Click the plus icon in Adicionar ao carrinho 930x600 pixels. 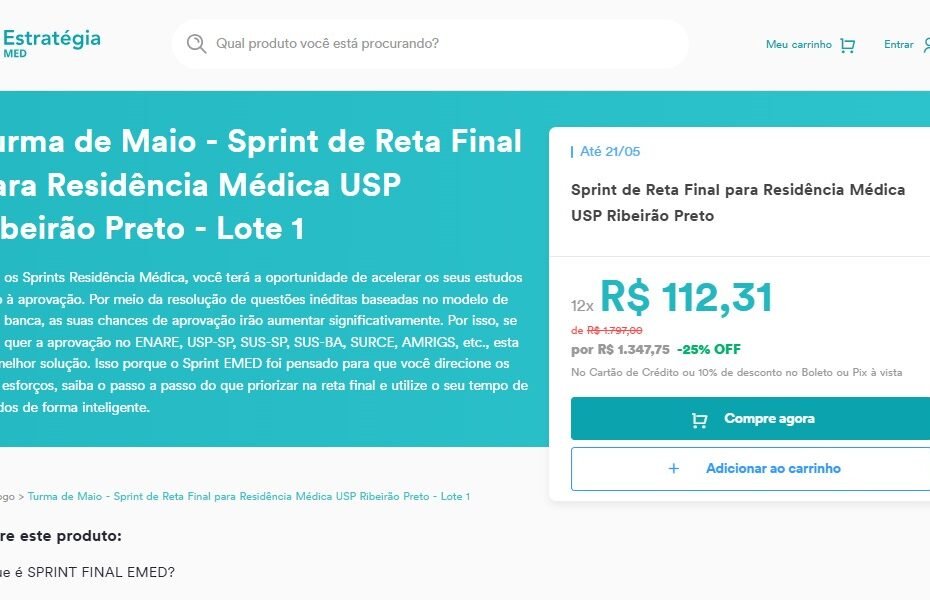(674, 468)
